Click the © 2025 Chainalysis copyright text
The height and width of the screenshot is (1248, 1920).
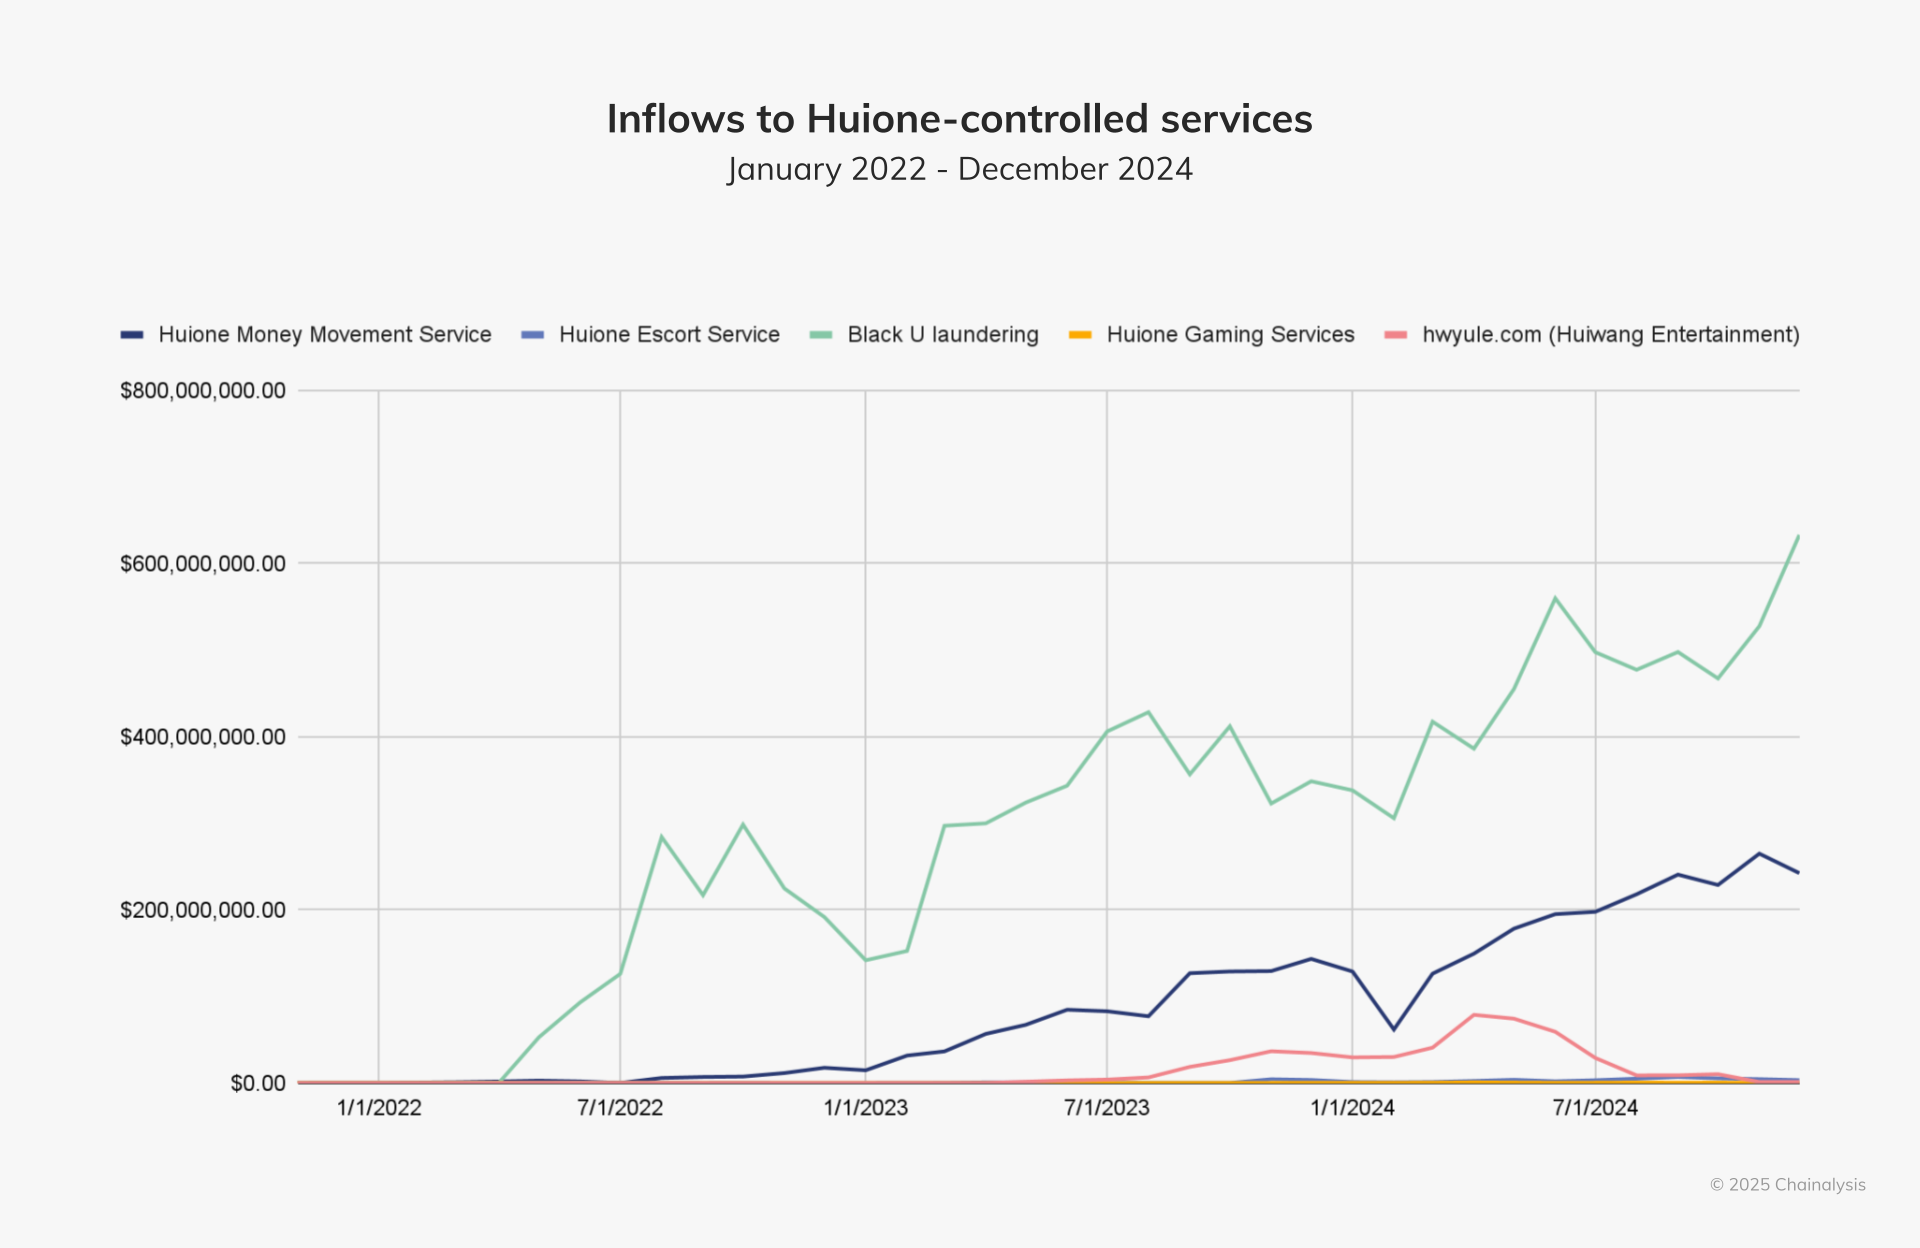tap(1787, 1185)
